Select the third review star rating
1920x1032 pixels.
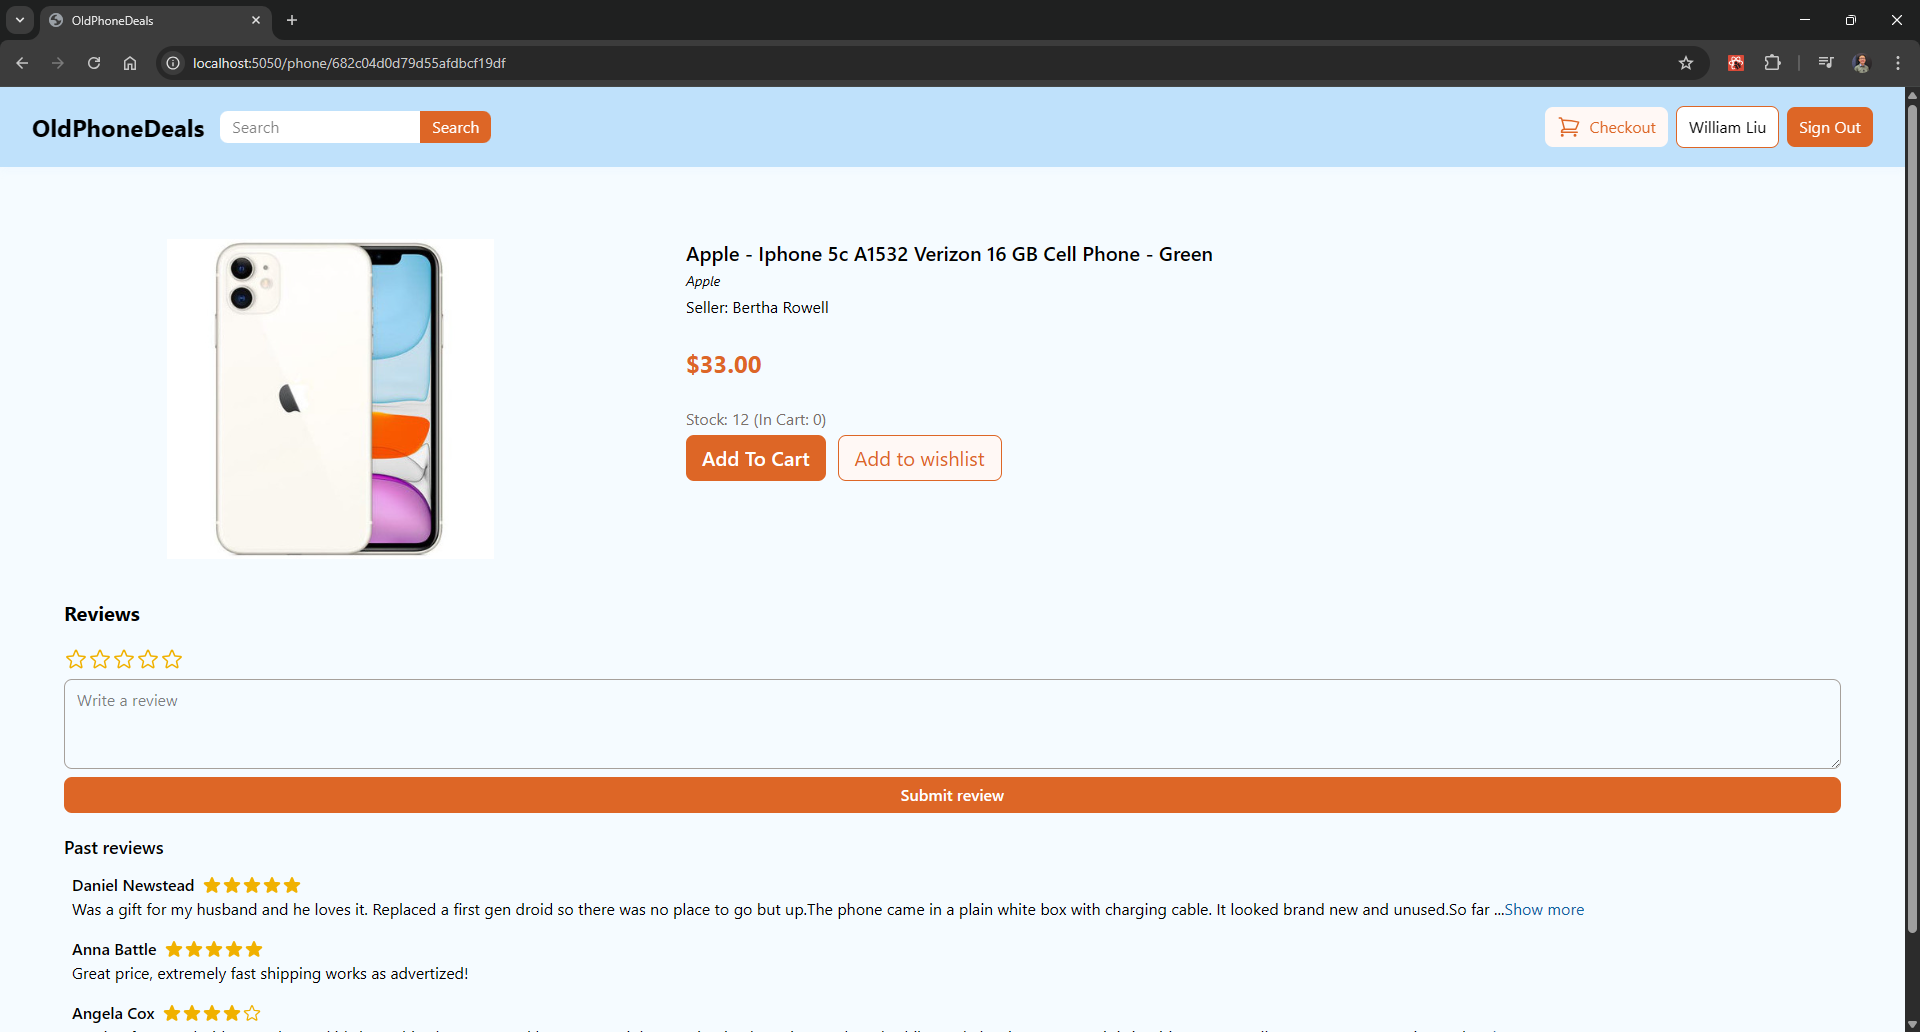tap(123, 659)
